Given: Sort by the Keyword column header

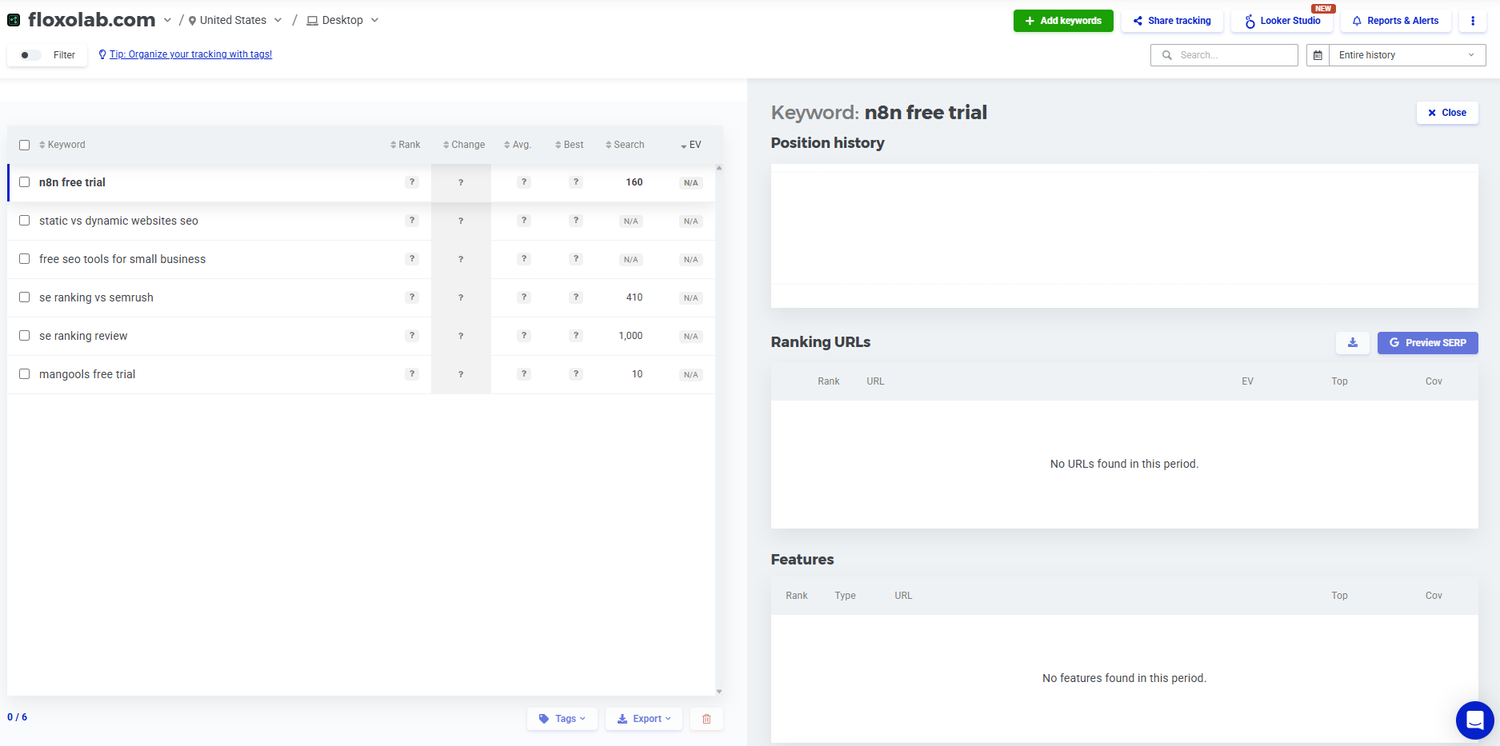Looking at the screenshot, I should [x=62, y=145].
